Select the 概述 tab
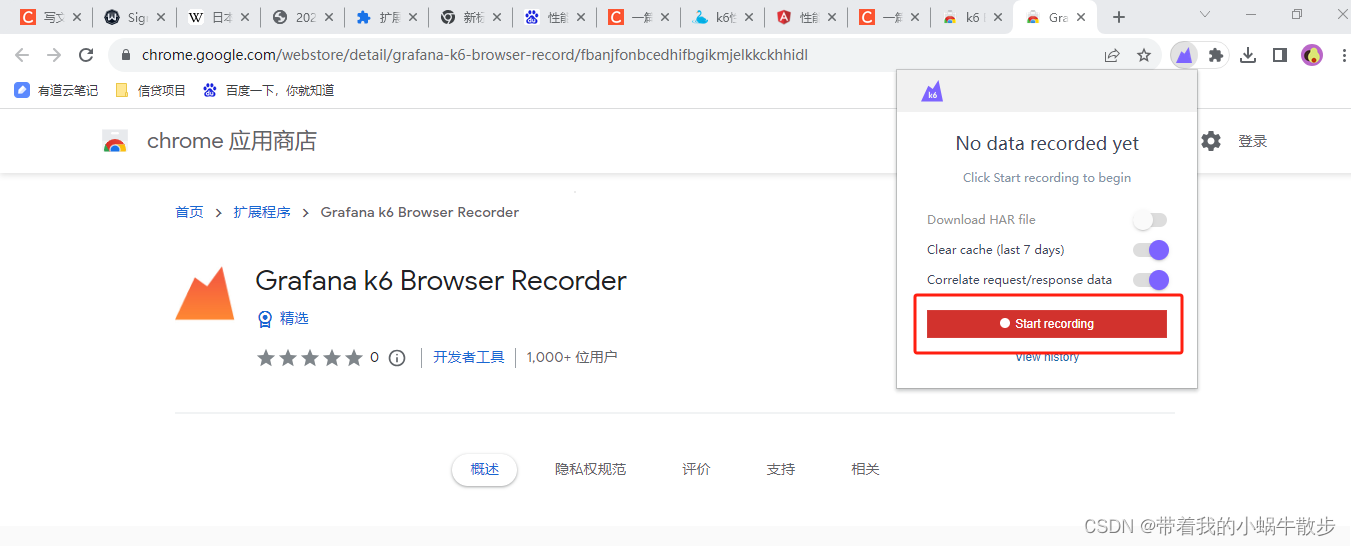The image size is (1351, 546). (x=485, y=469)
